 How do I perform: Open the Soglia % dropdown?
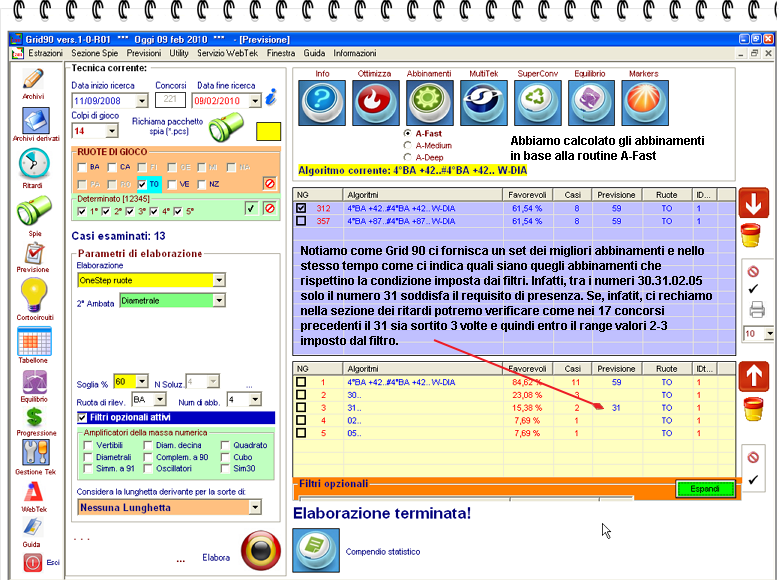click(142, 382)
